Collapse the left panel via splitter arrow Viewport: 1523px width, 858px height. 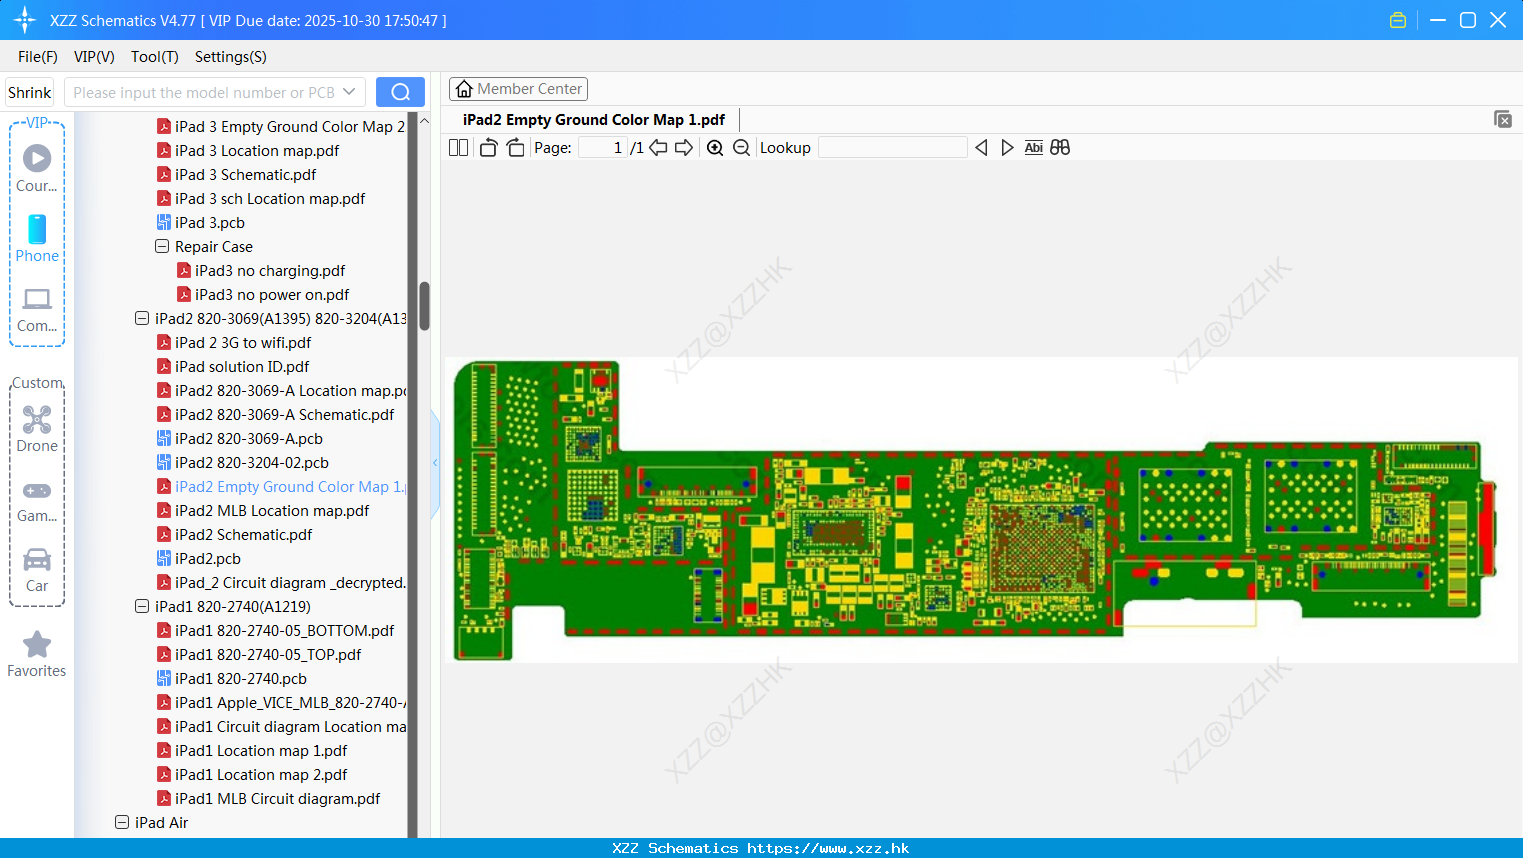435,462
